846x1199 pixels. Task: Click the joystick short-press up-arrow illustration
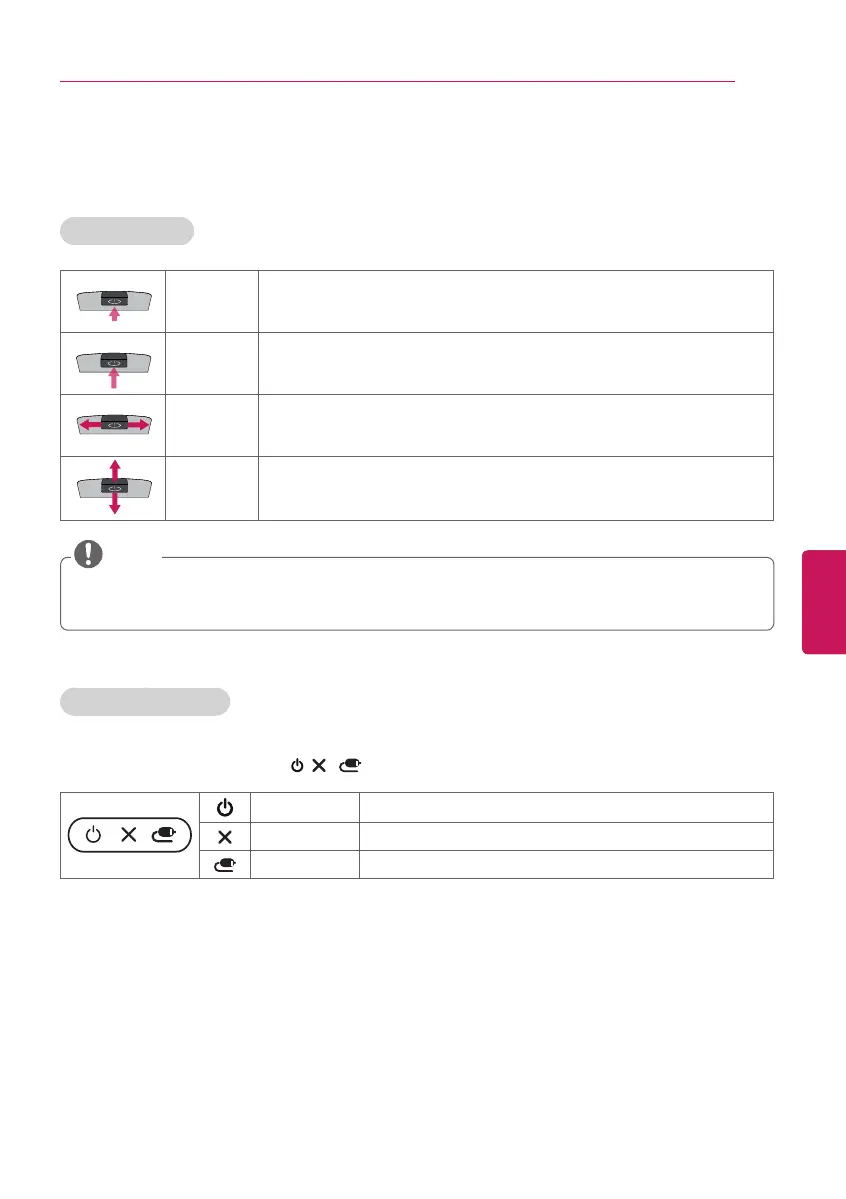(x=114, y=304)
